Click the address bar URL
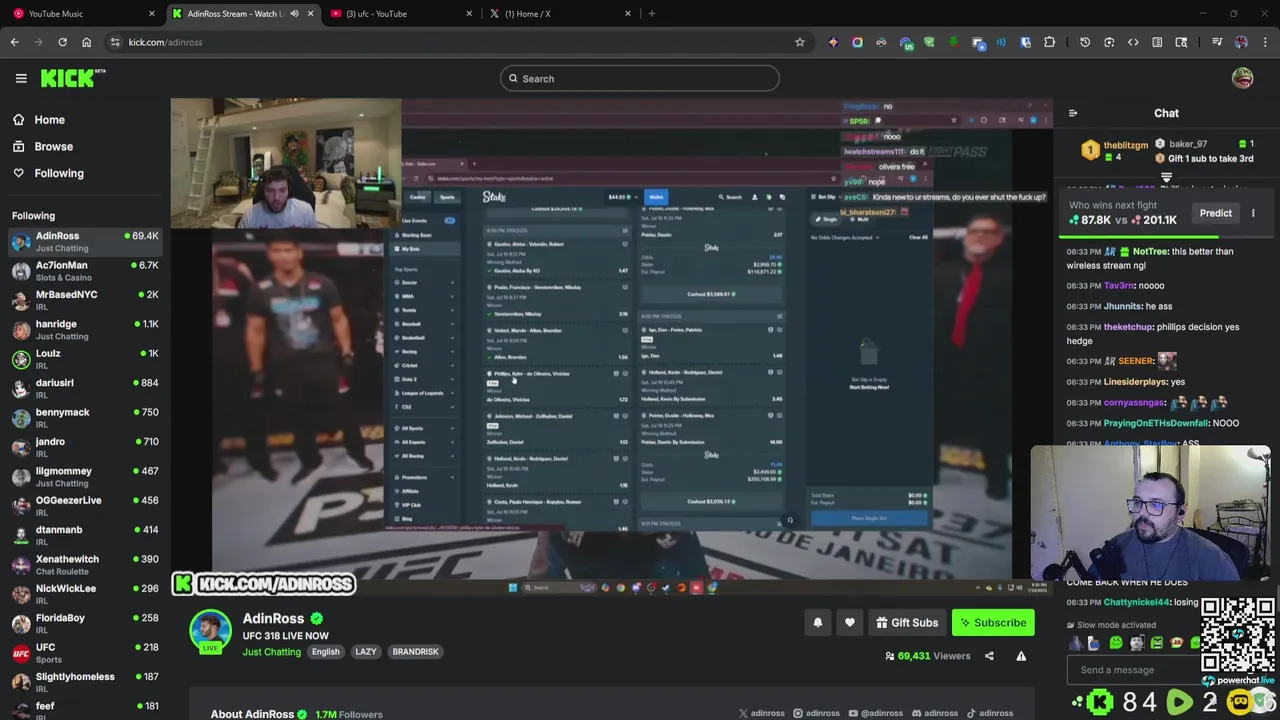Screen dimensions: 1280x720 [165, 42]
